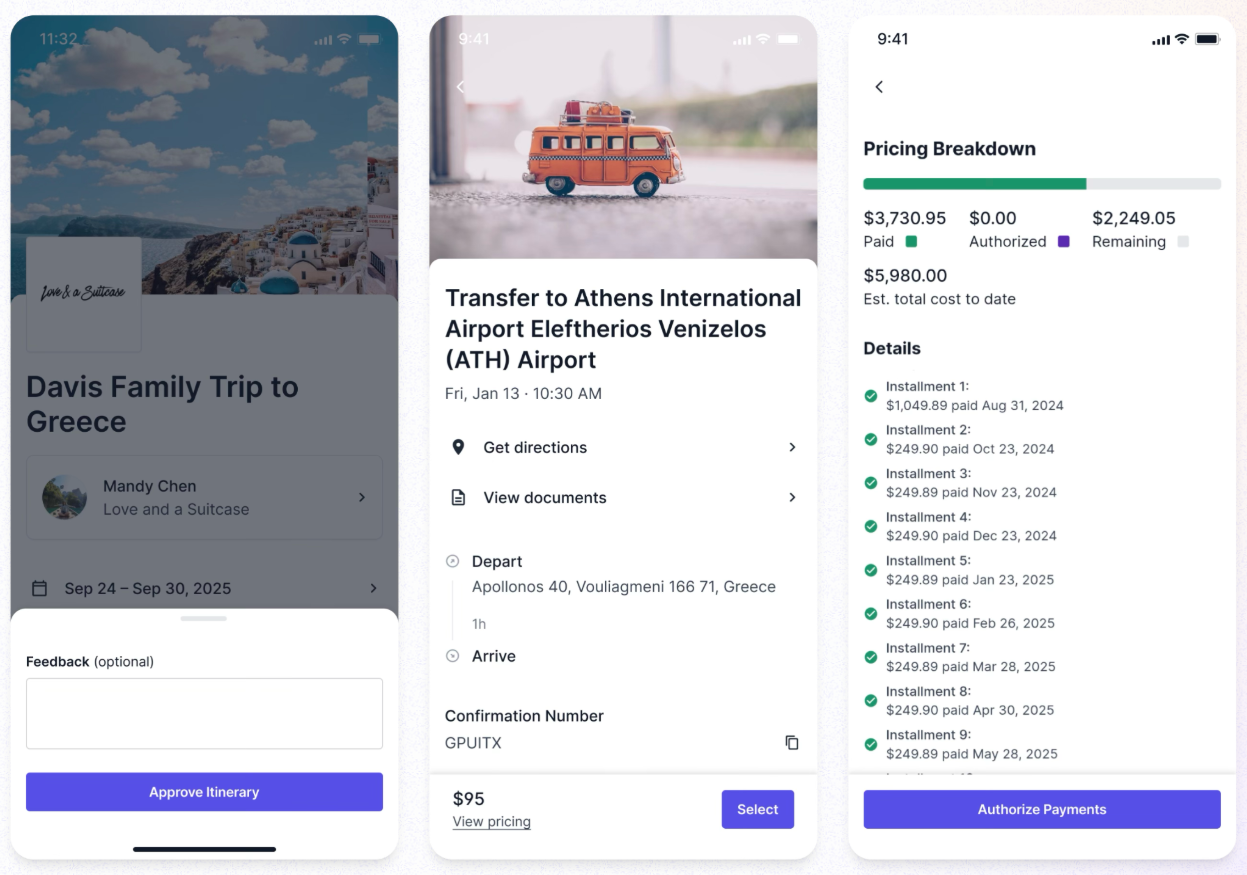This screenshot has height=875, width=1247.
Task: Tap the Approve Itinerary button
Action: [204, 792]
